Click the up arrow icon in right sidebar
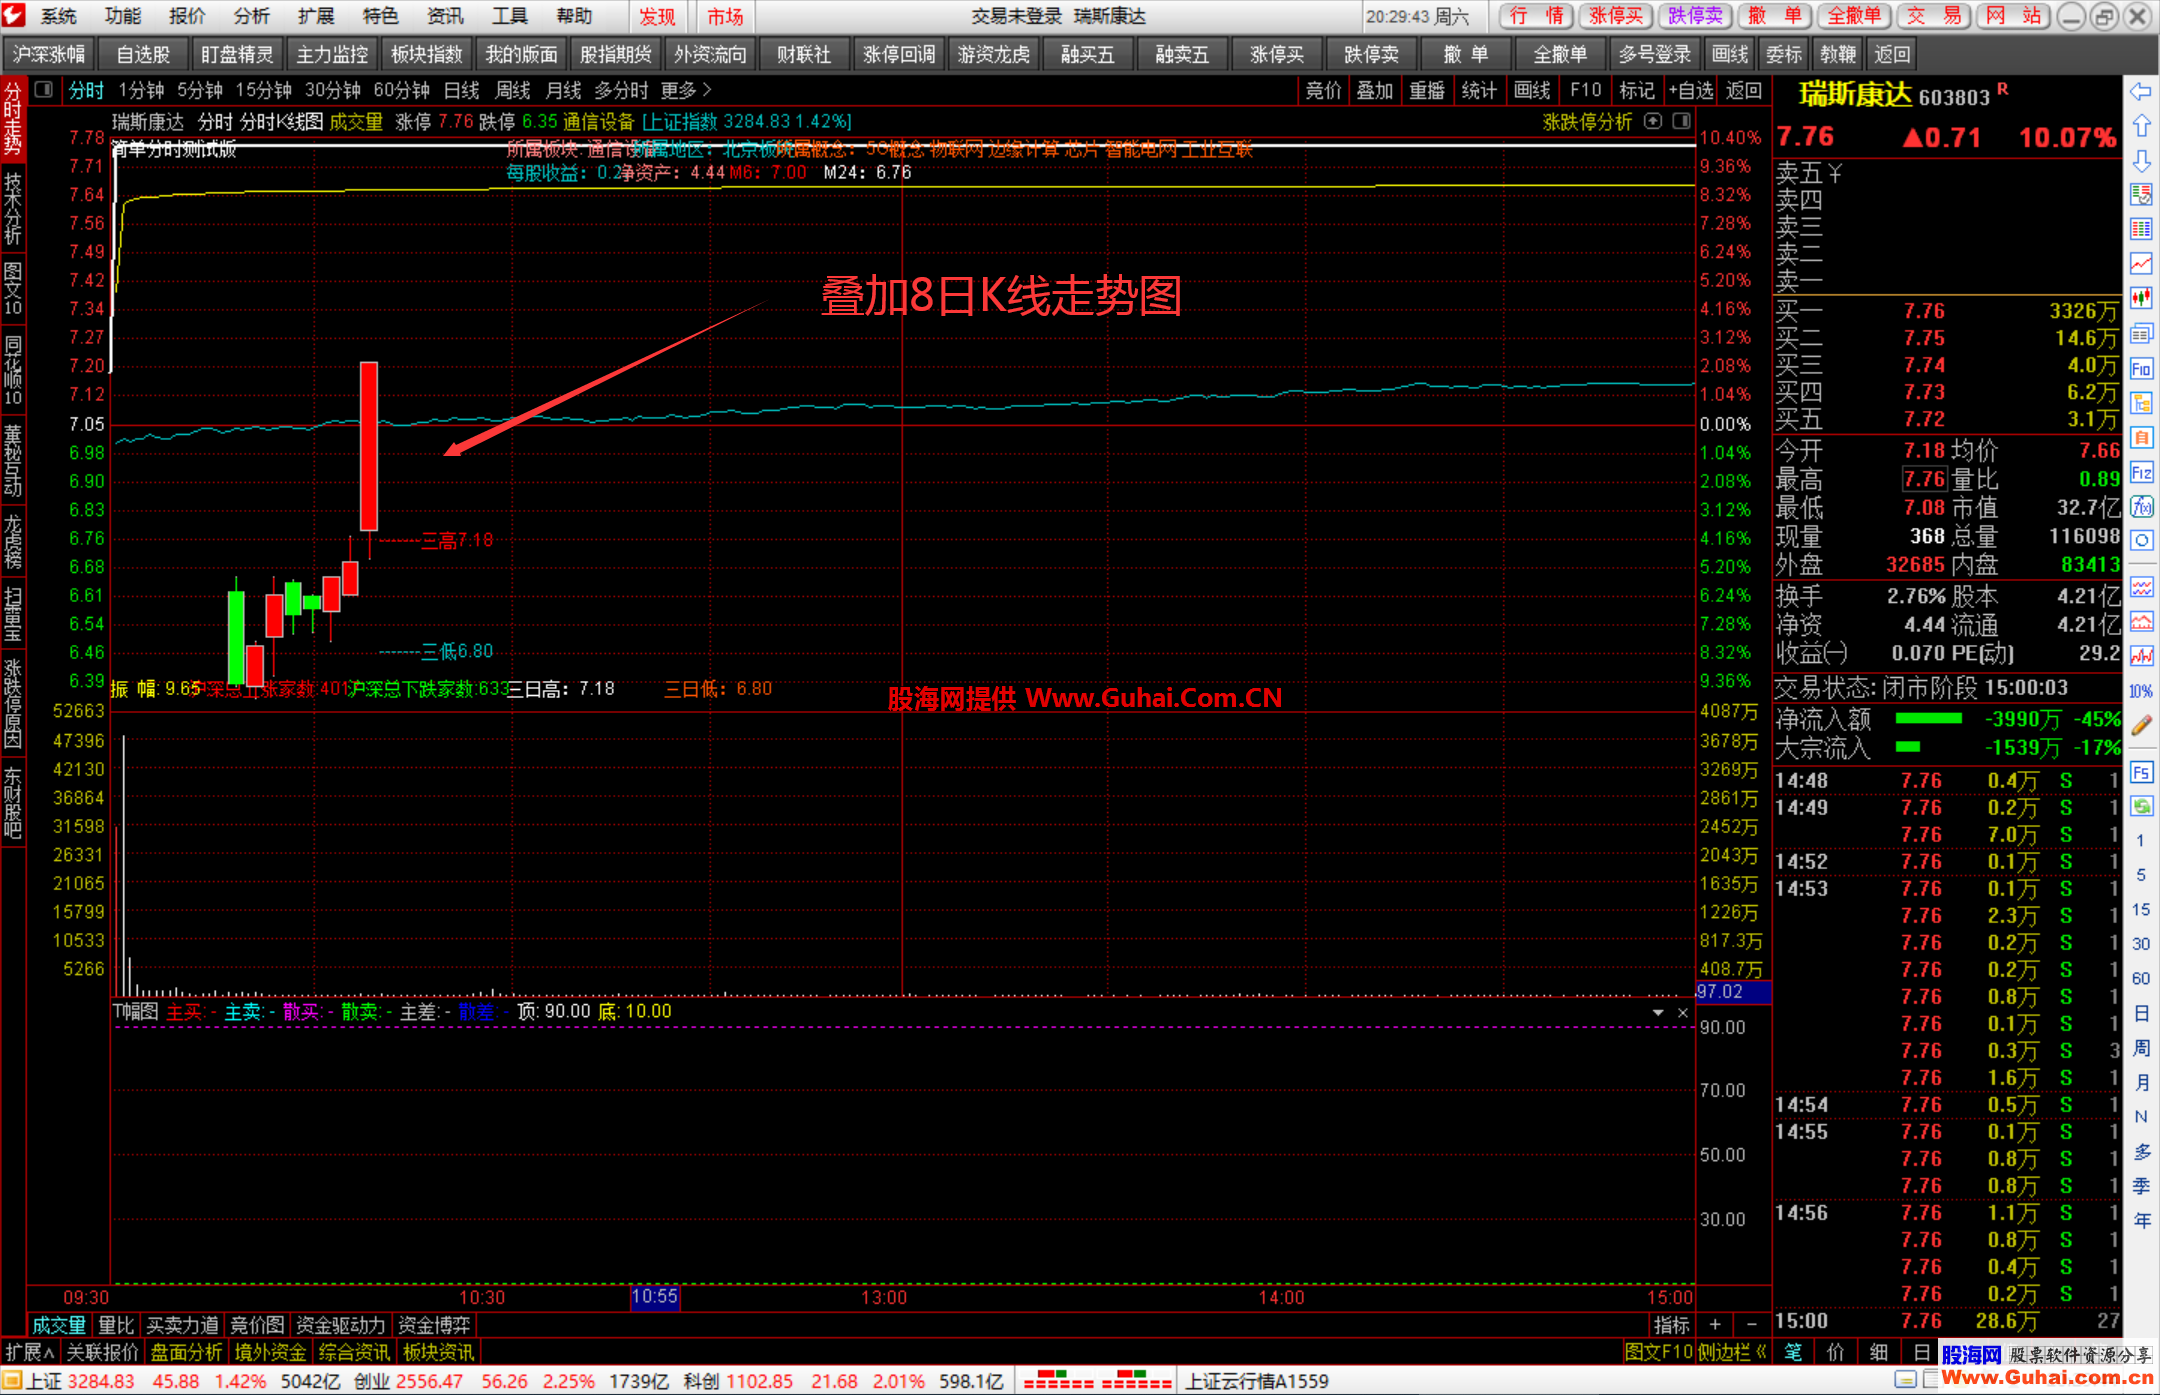Image resolution: width=2160 pixels, height=1395 pixels. click(x=2140, y=126)
